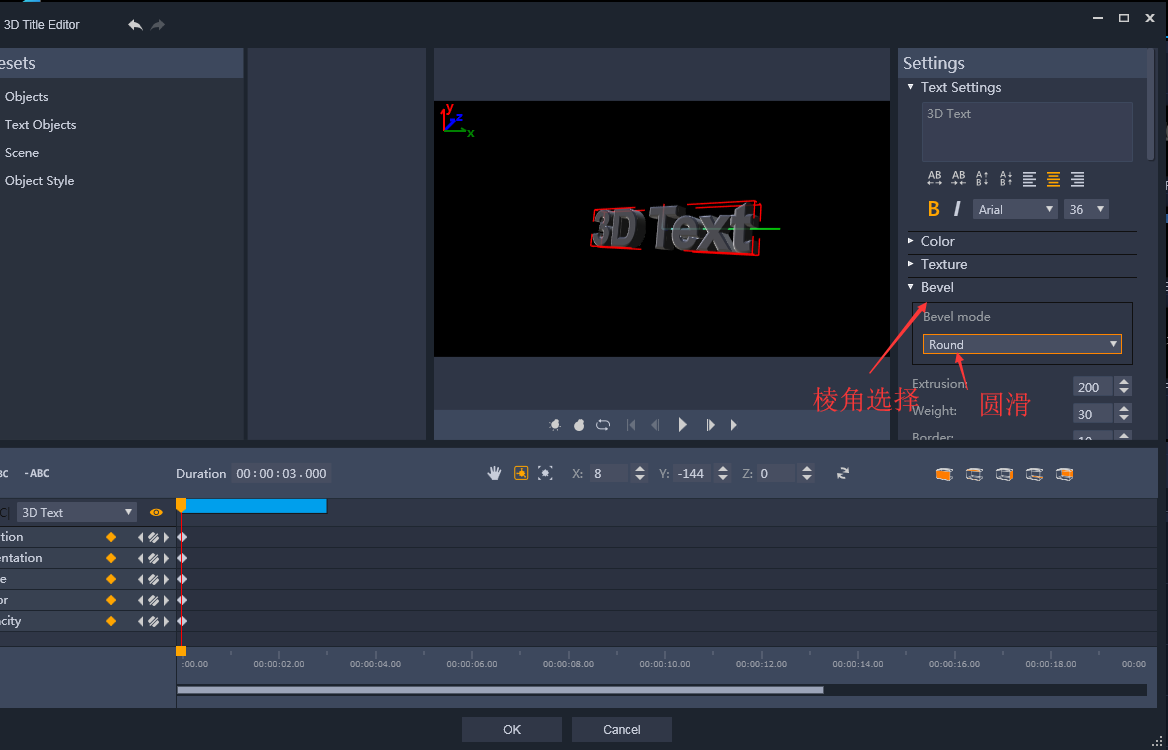Center-align the 3D text
This screenshot has height=750, width=1168.
tap(1053, 179)
